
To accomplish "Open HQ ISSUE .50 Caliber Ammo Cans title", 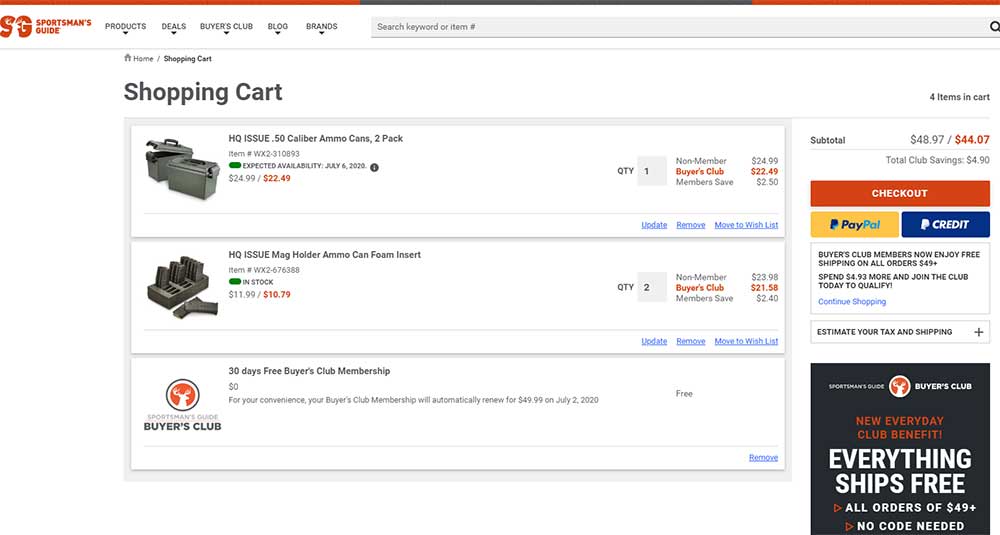I will (x=316, y=138).
